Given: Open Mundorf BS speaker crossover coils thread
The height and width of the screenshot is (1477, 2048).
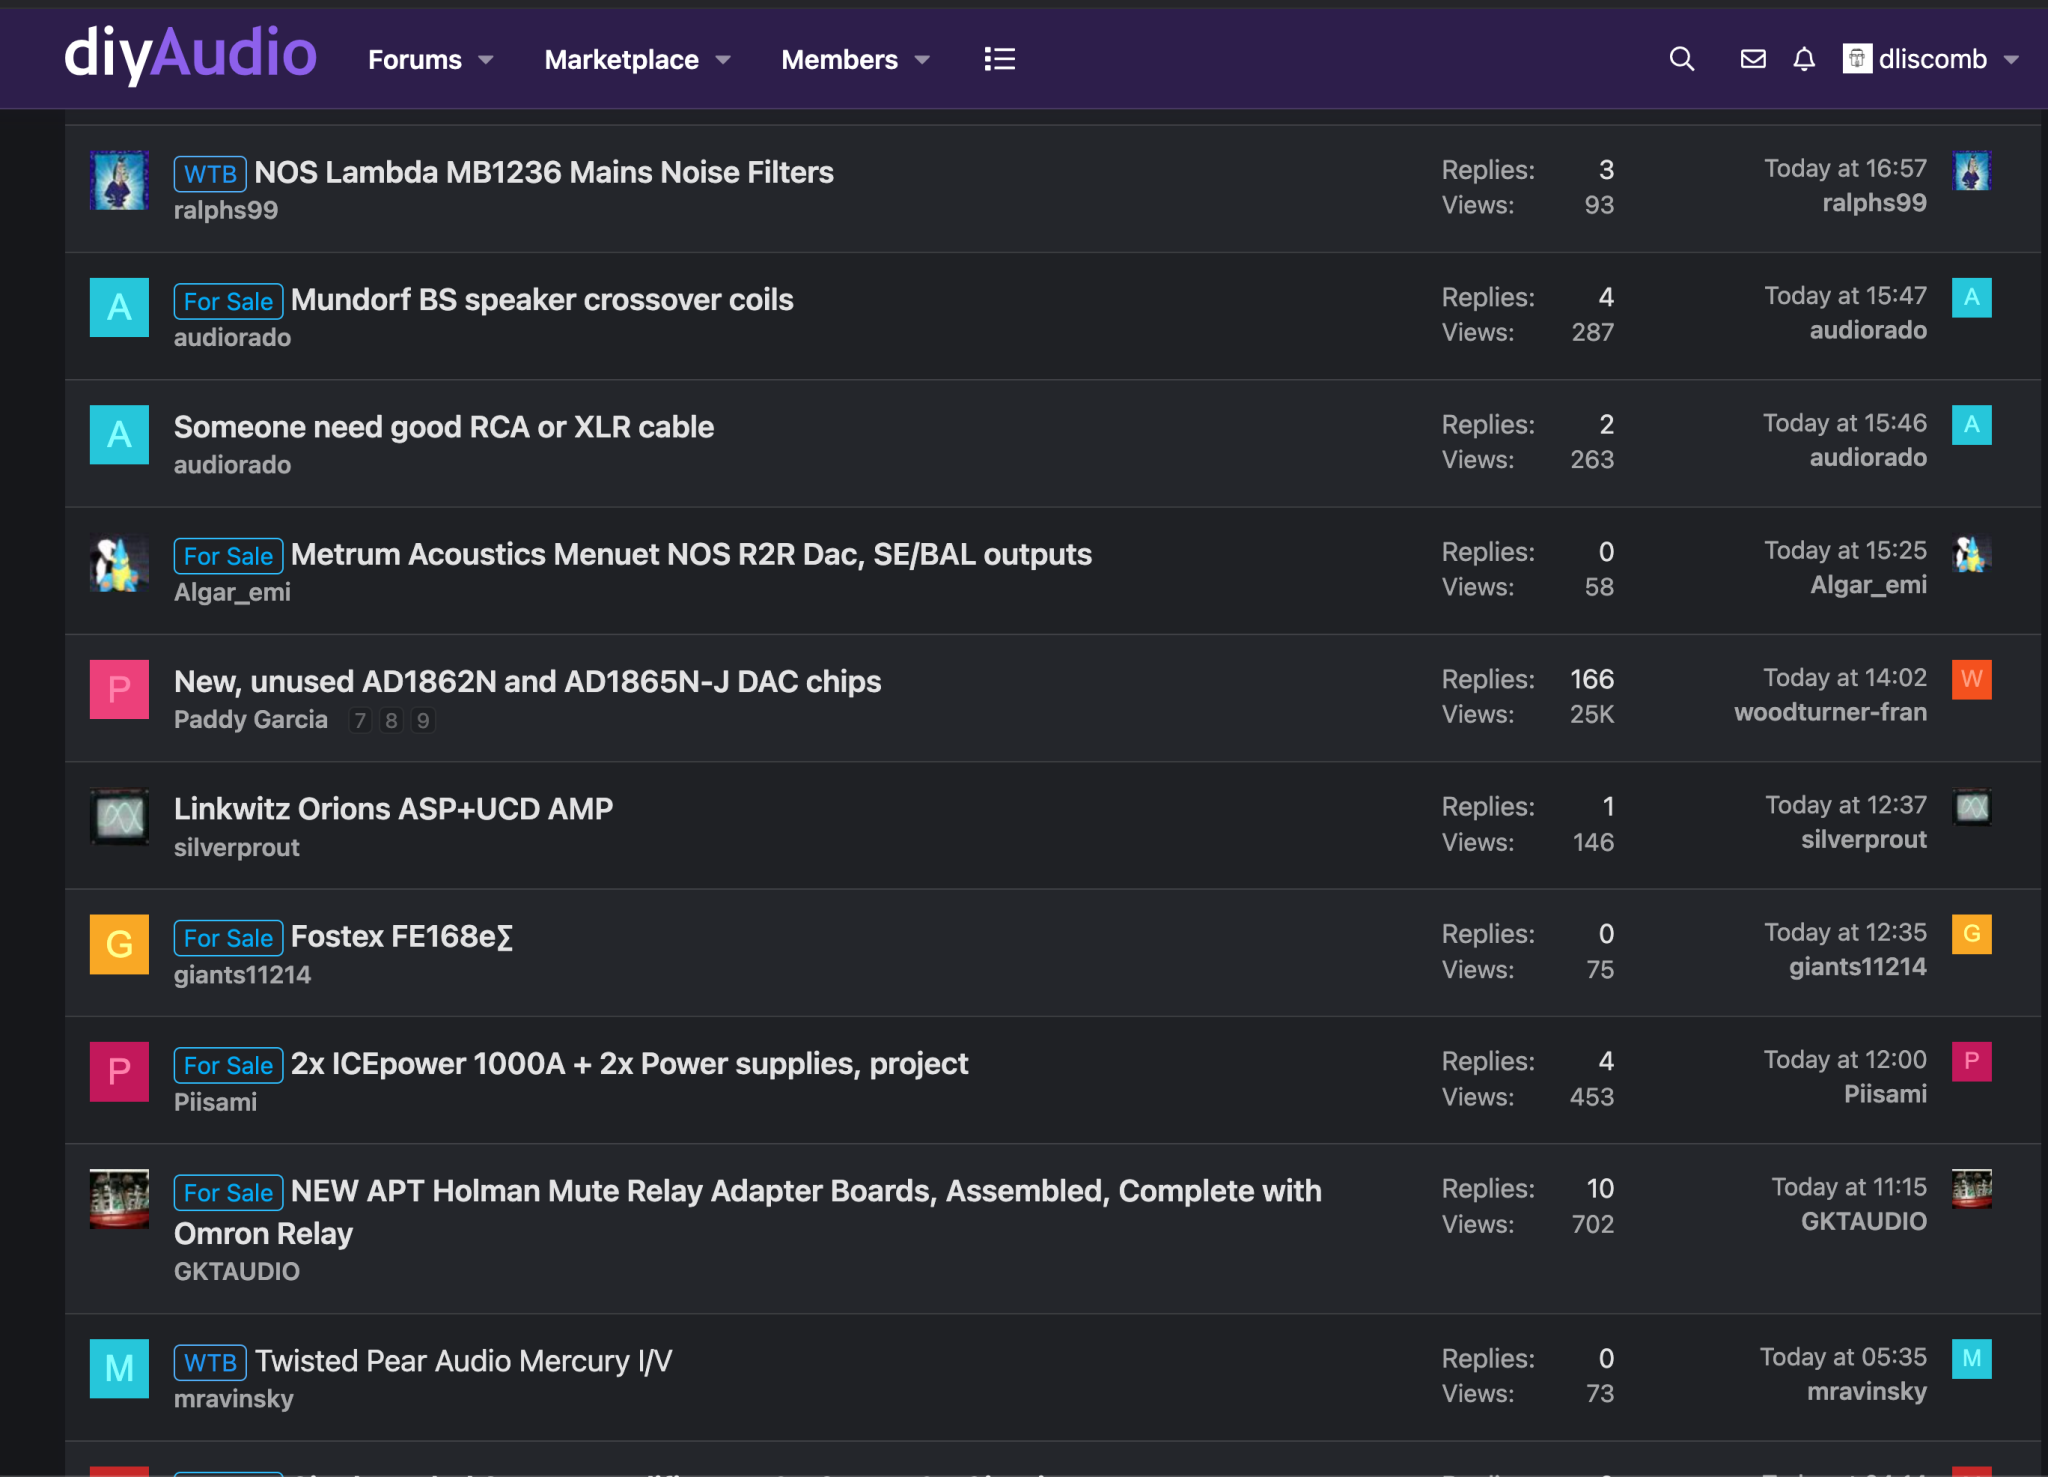Looking at the screenshot, I should click(542, 300).
